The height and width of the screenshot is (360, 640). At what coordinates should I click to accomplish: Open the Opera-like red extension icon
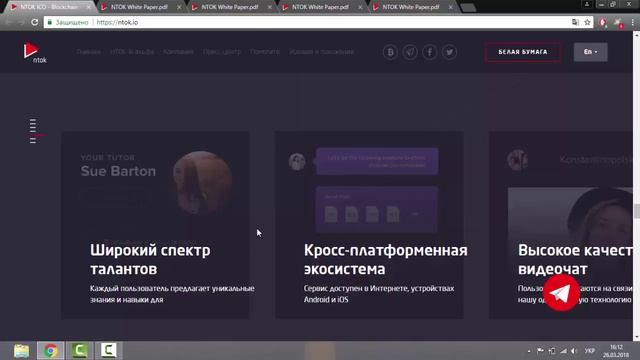pyautogui.click(x=602, y=22)
